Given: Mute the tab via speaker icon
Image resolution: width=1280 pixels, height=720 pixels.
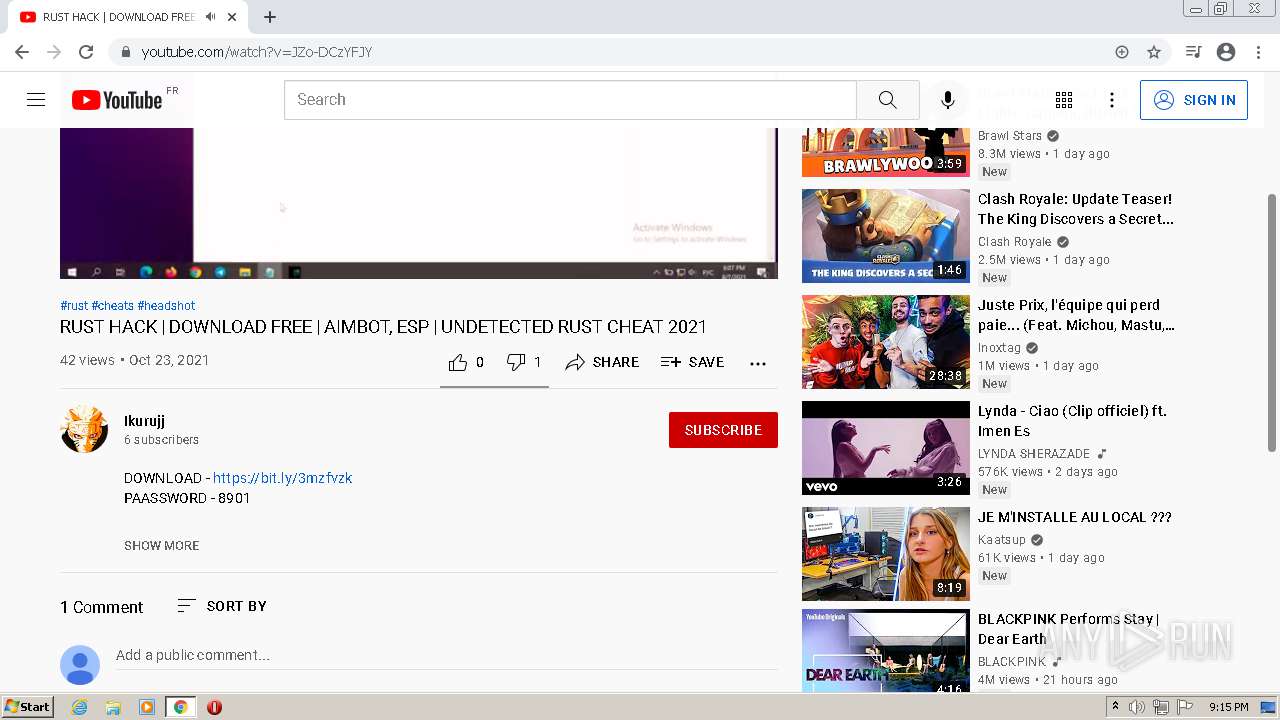Looking at the screenshot, I should pos(210,17).
